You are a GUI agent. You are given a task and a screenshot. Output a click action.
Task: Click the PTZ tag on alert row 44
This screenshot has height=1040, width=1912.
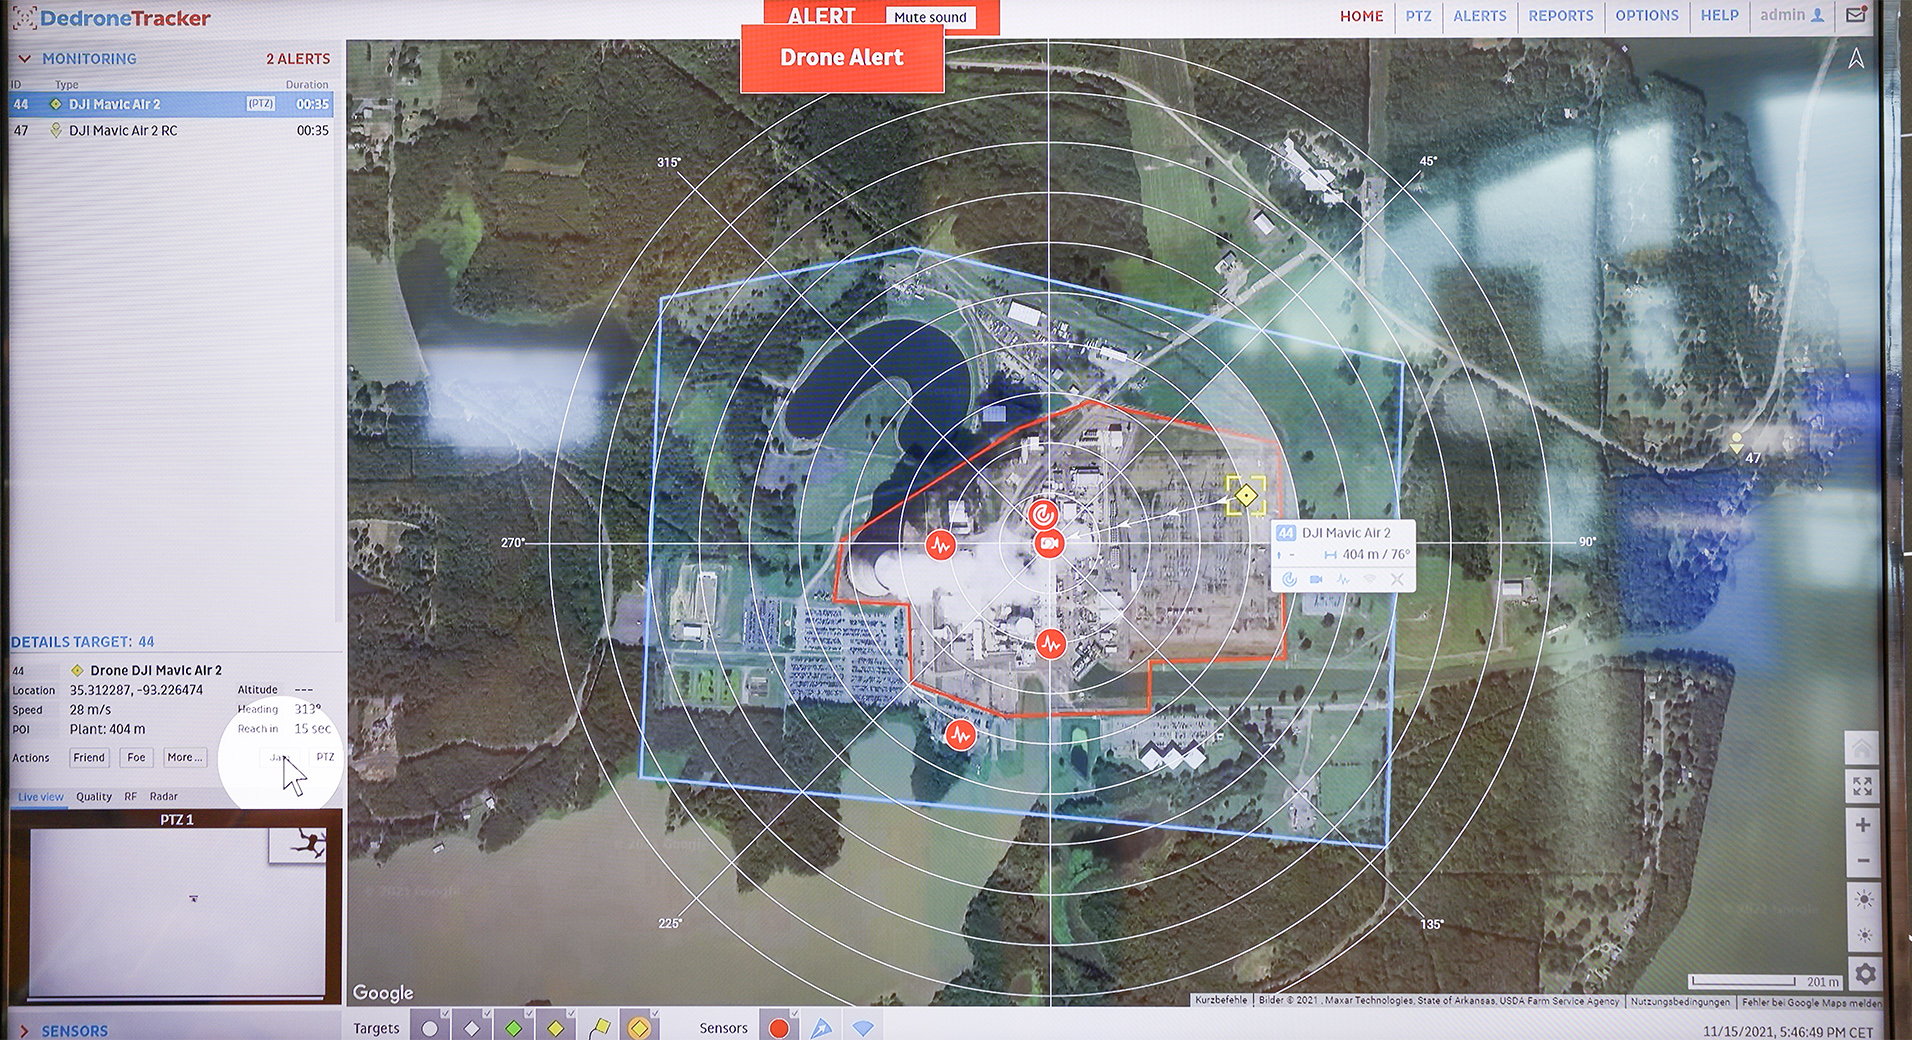[261, 104]
